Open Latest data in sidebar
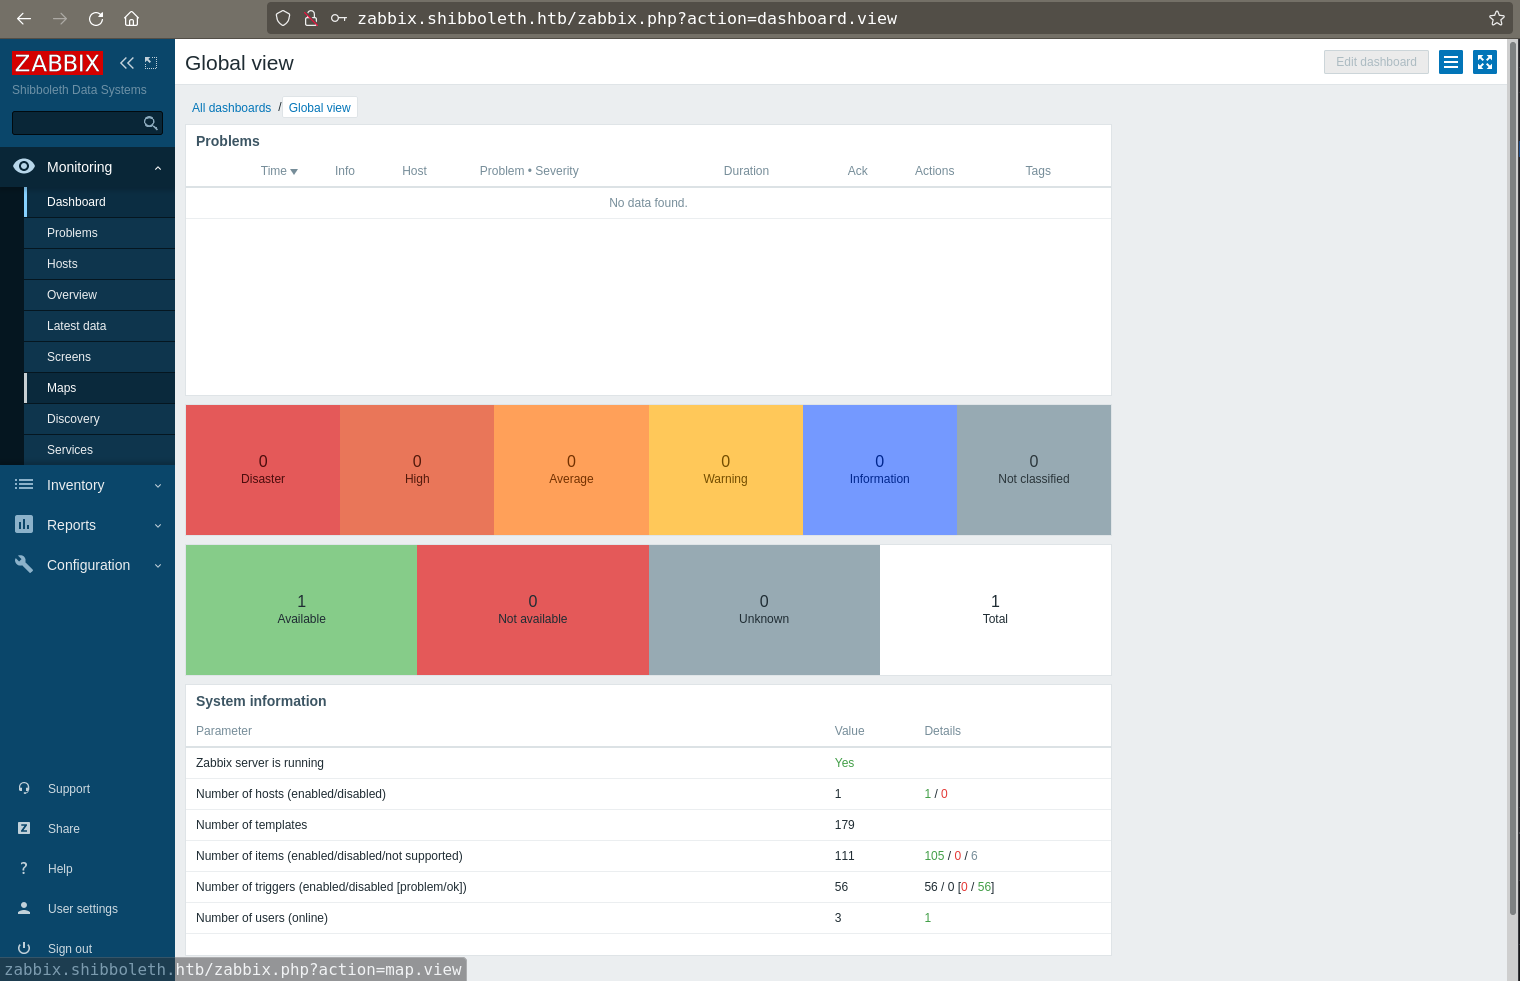The height and width of the screenshot is (981, 1520). 76,326
